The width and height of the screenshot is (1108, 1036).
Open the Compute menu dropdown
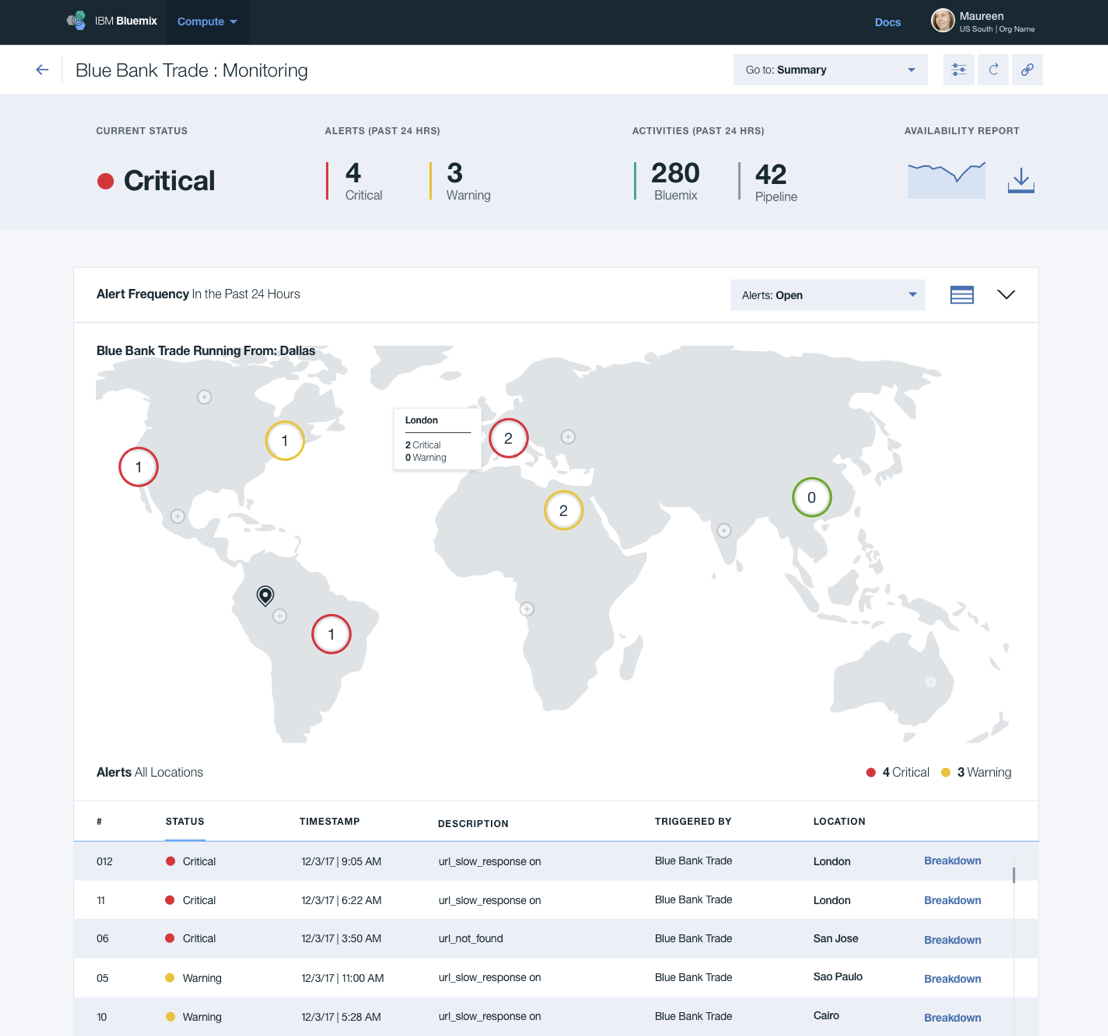(207, 22)
